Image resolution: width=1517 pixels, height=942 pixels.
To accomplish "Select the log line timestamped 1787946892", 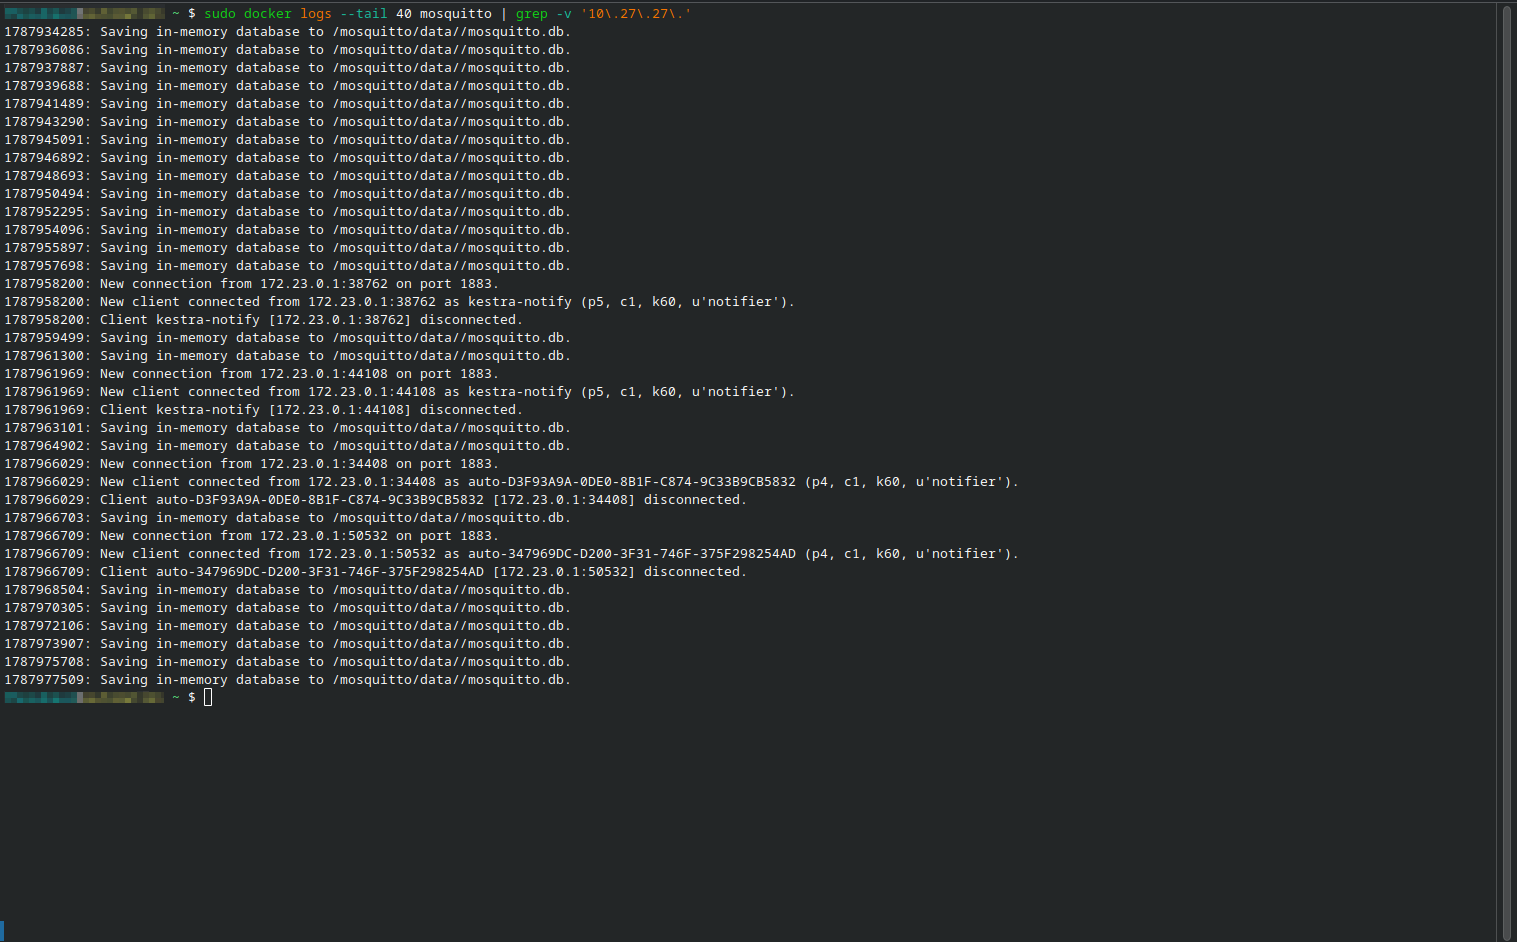I will point(288,158).
